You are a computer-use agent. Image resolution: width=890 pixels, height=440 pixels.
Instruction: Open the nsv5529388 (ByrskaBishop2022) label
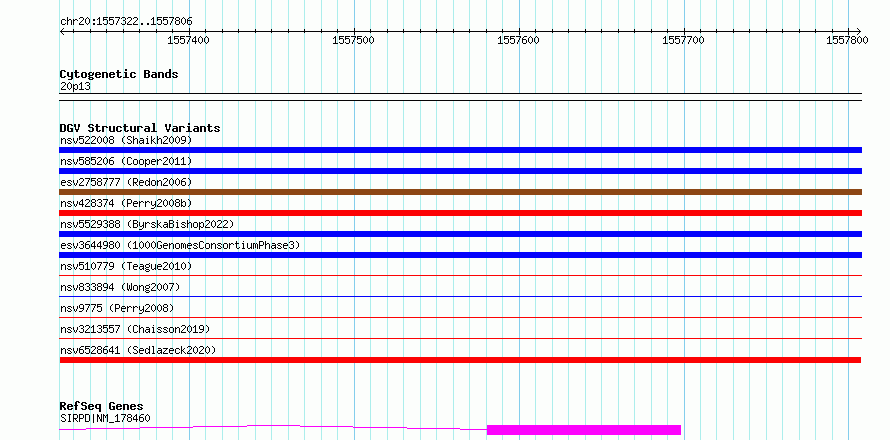[147, 224]
